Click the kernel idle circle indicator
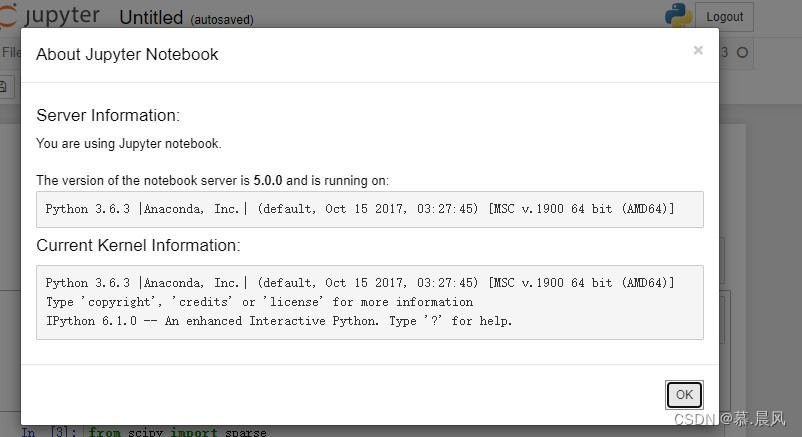Image resolution: width=802 pixels, height=437 pixels. pos(742,52)
